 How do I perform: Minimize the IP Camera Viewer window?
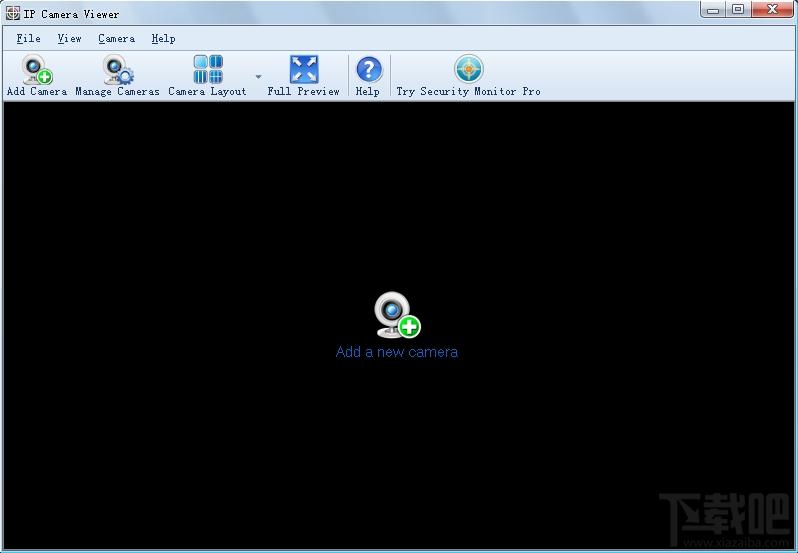click(713, 10)
